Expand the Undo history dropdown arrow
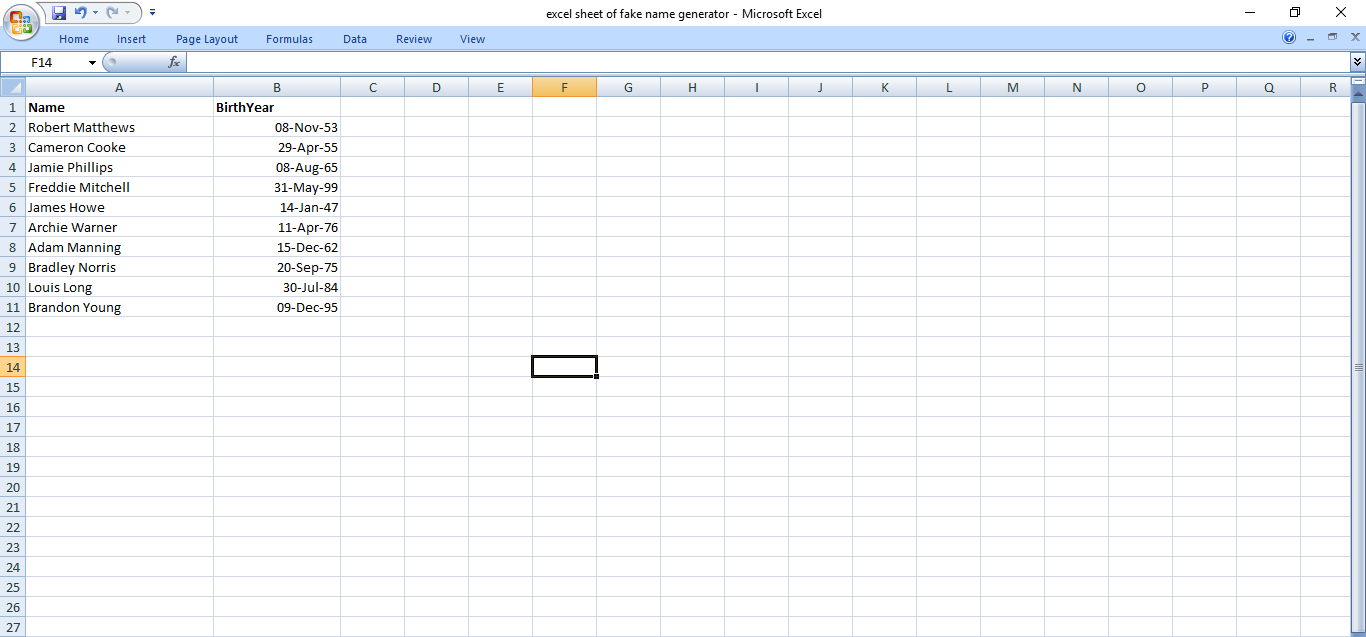This screenshot has height=637, width=1366. [95, 13]
